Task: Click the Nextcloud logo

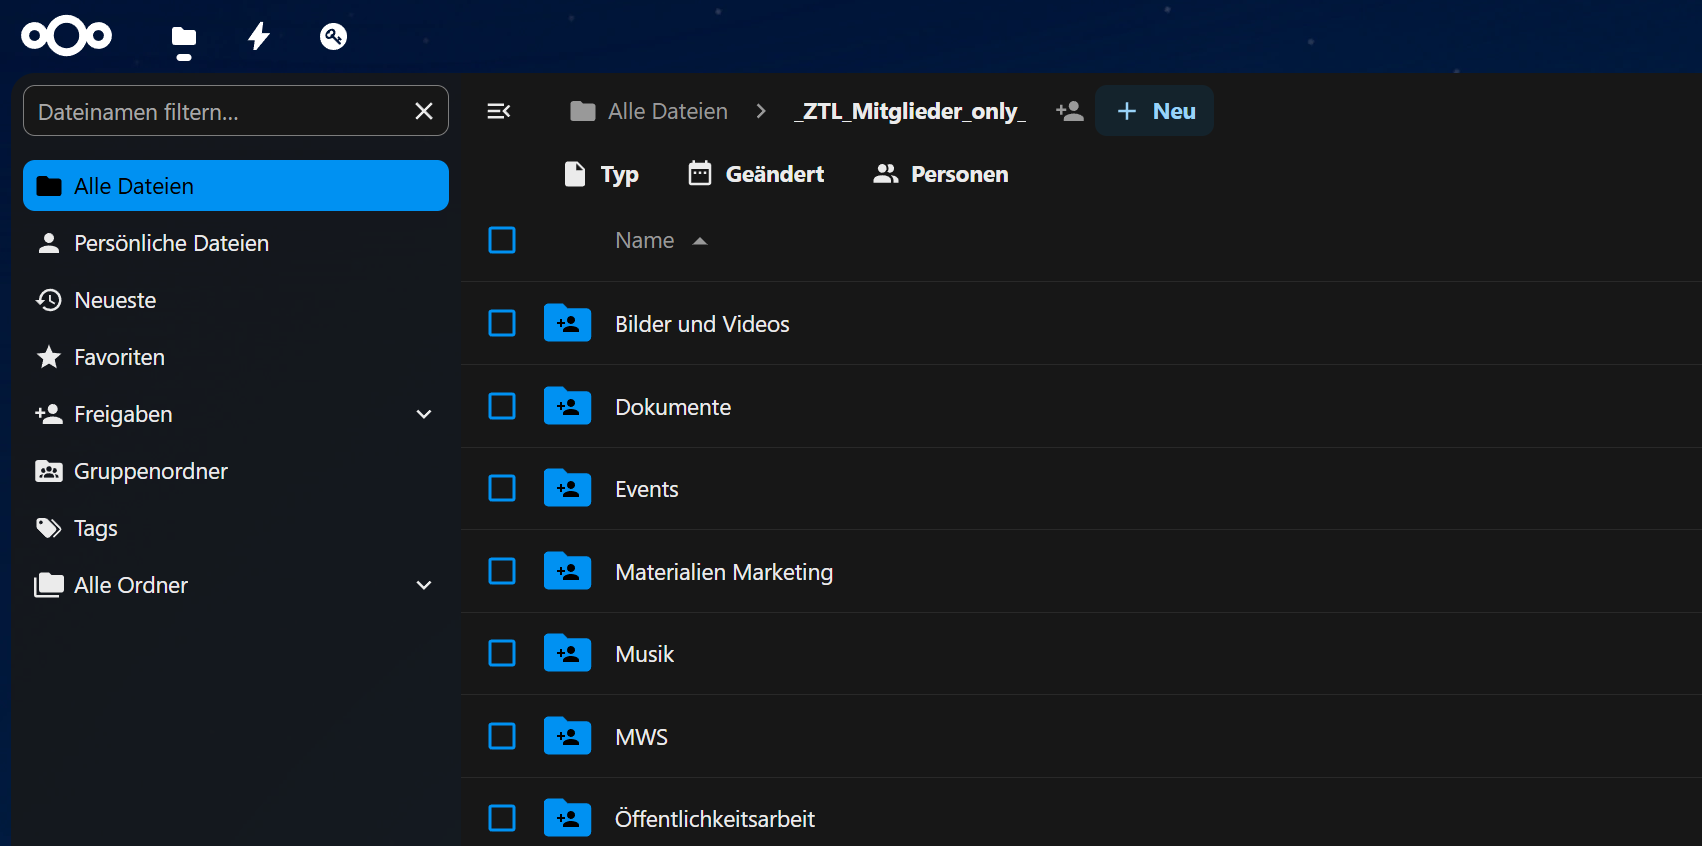Action: 67,37
